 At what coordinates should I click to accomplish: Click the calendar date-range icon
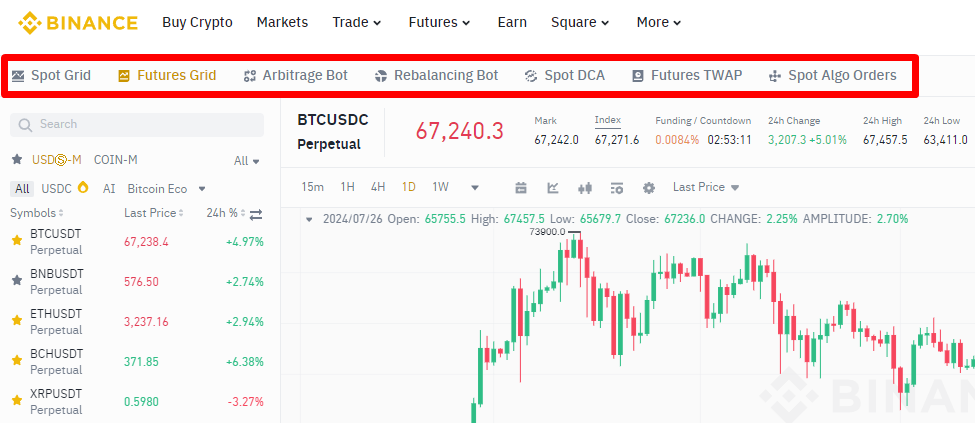(521, 187)
